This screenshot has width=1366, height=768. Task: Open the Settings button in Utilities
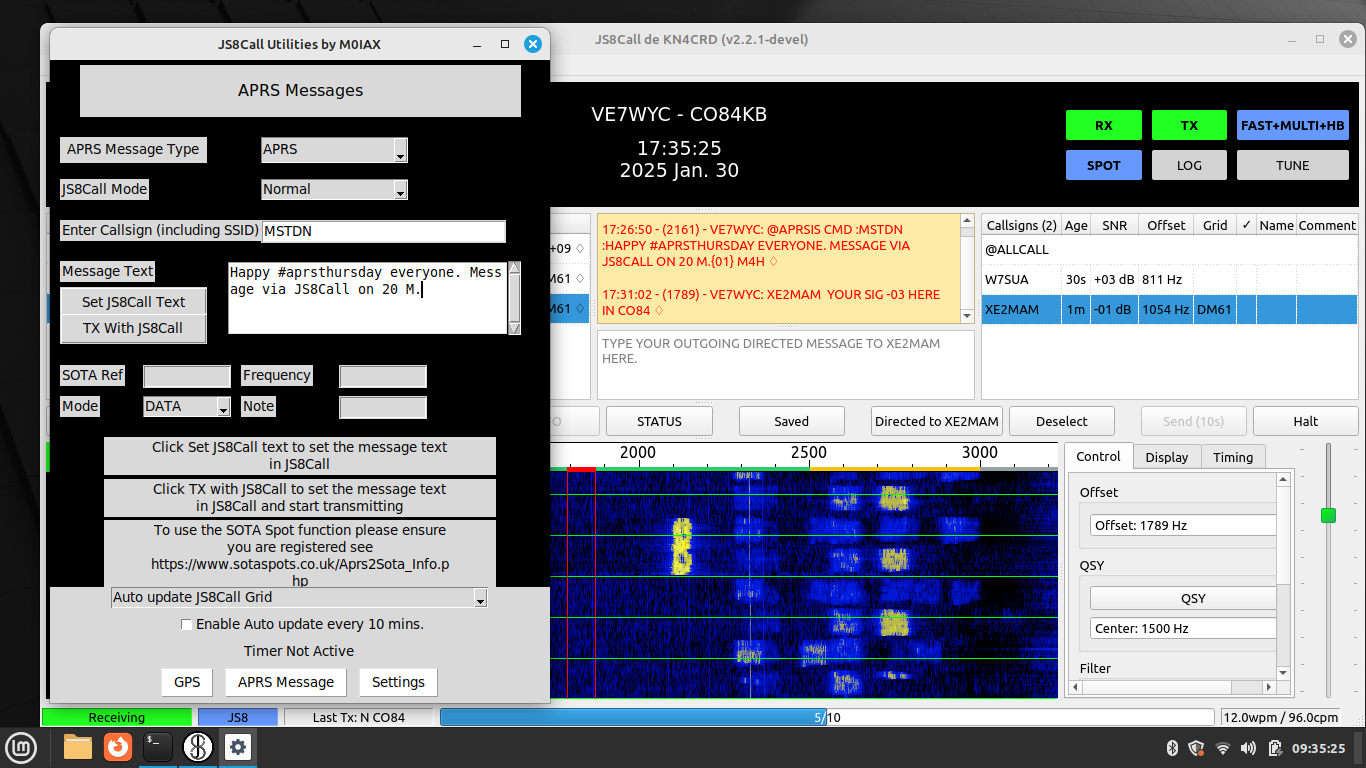398,682
